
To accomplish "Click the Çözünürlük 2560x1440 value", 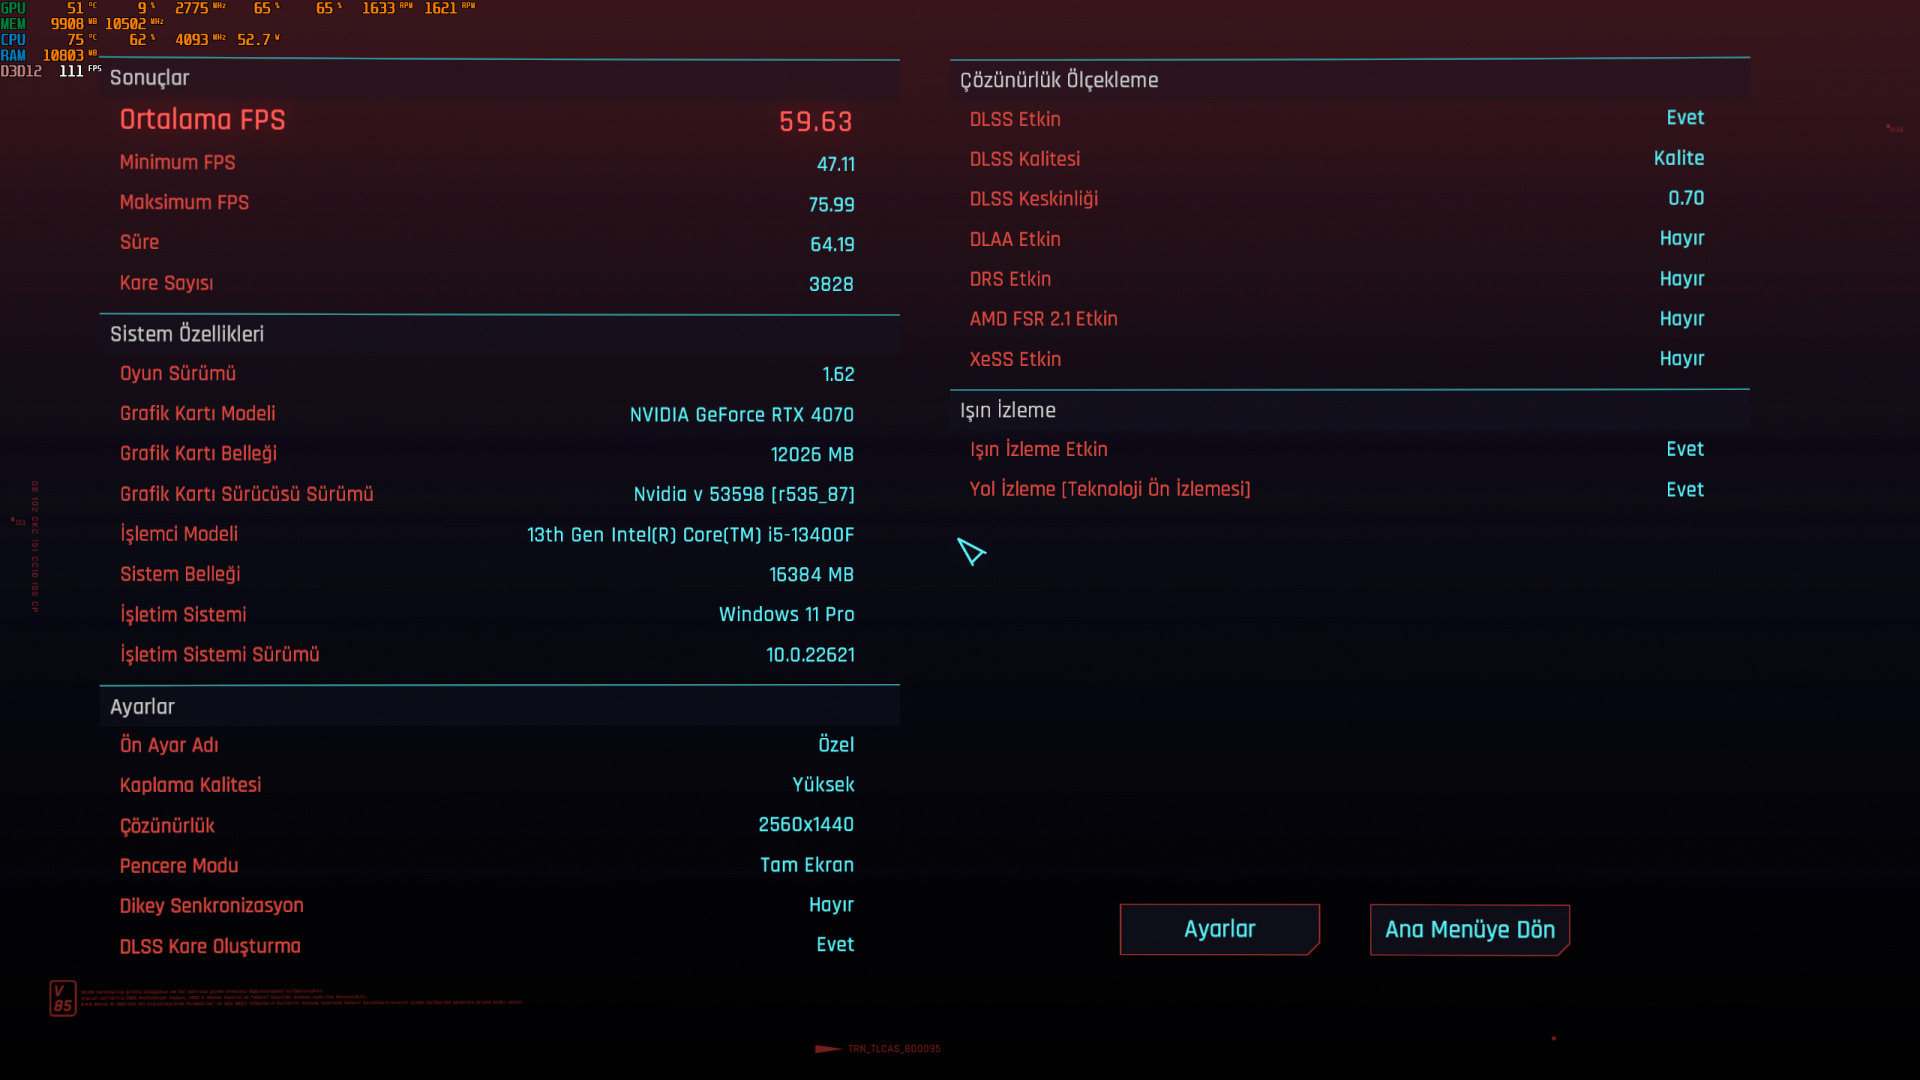I will (x=805, y=825).
